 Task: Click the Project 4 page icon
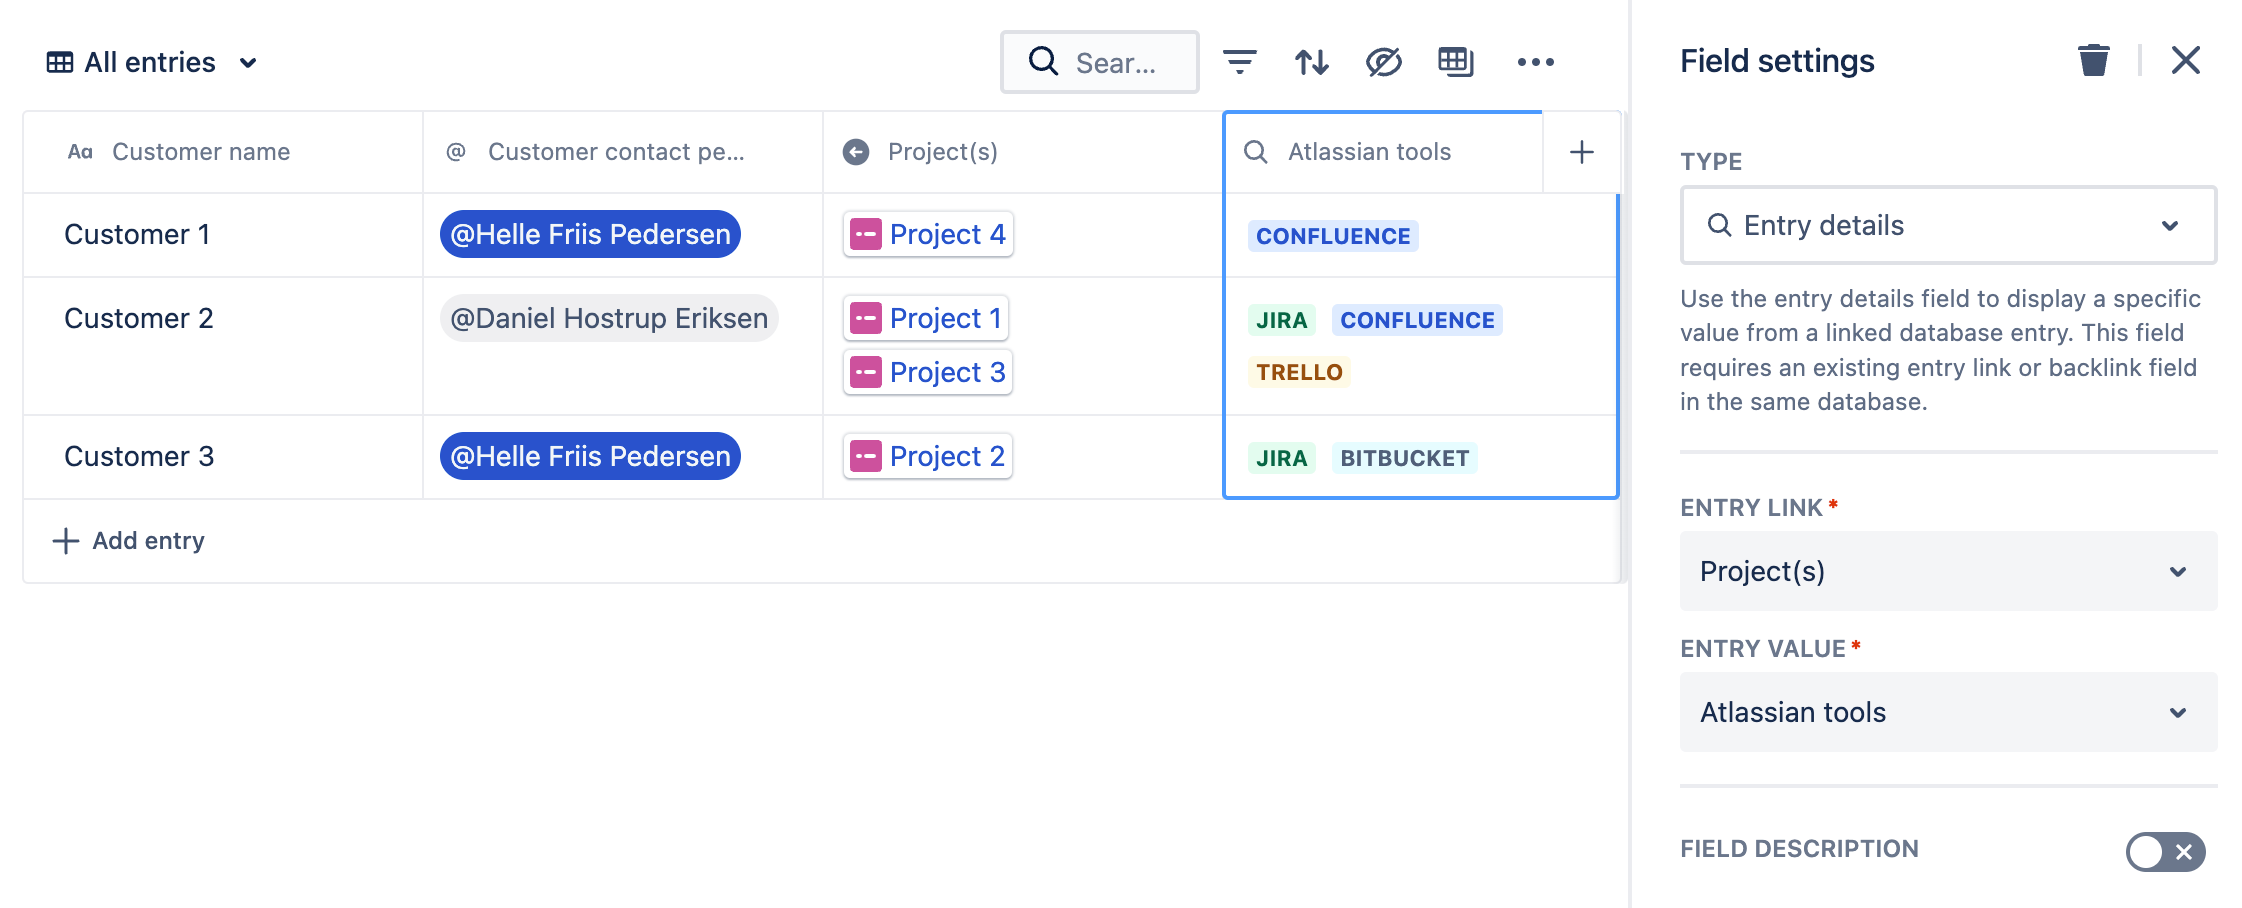(865, 234)
